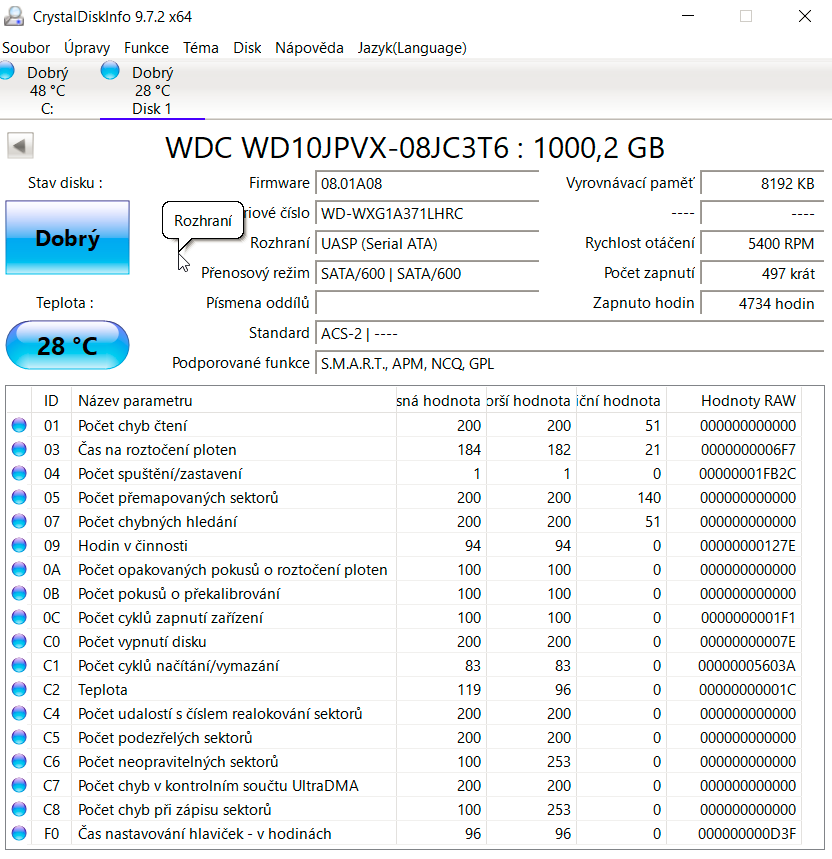This screenshot has height=859, width=832.
Task: Select row Počet neopravitelných sektorů
Action: [404, 761]
